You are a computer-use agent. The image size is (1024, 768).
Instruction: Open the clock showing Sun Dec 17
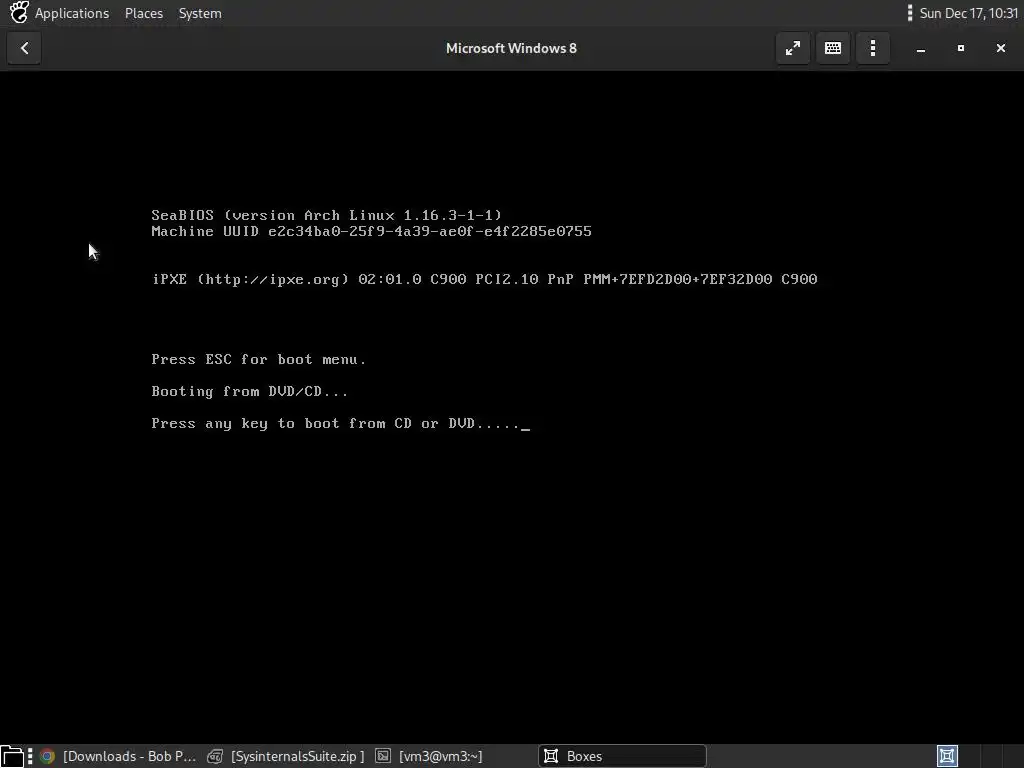[968, 13]
